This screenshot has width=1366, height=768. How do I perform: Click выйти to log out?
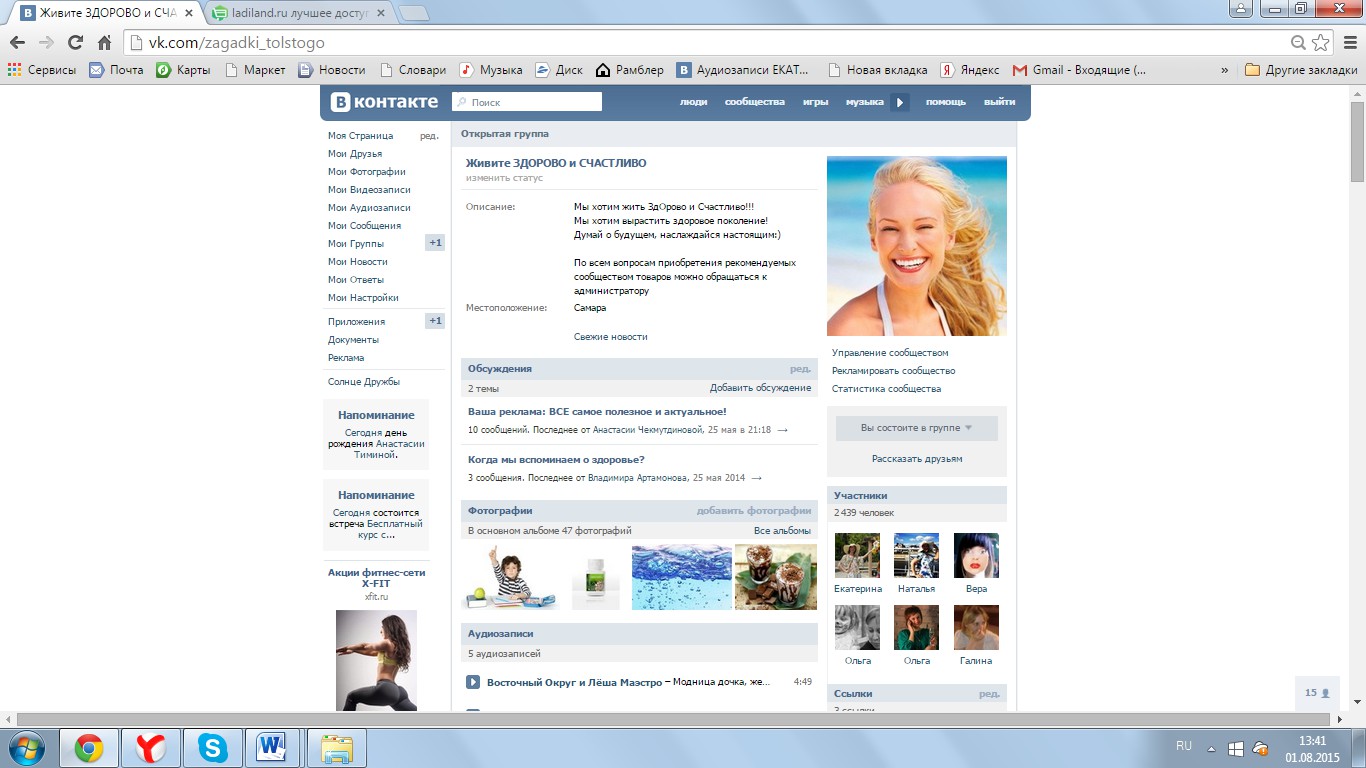pos(999,102)
